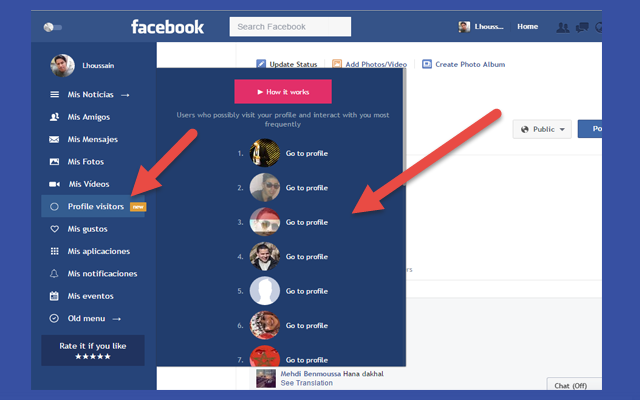This screenshot has height=400, width=640.
Task: Open Mis notificaciones menu entry
Action: tap(102, 273)
